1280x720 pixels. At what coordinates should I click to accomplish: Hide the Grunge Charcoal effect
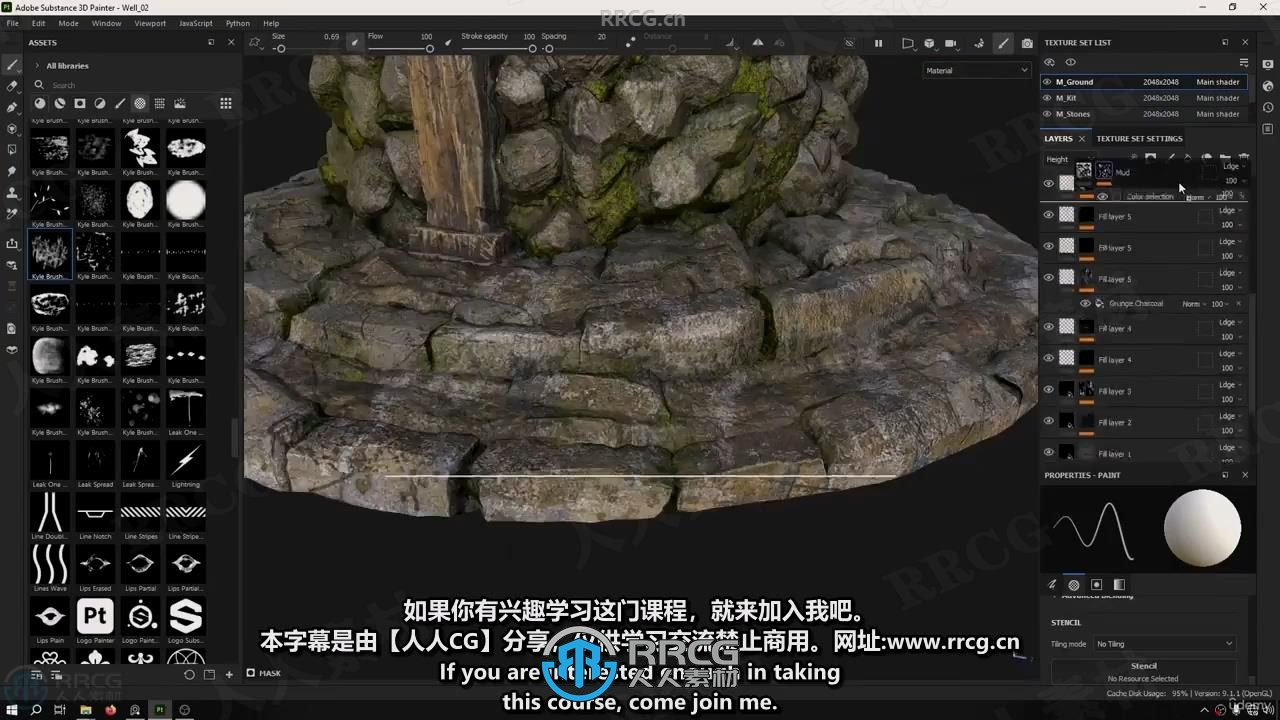[1085, 304]
